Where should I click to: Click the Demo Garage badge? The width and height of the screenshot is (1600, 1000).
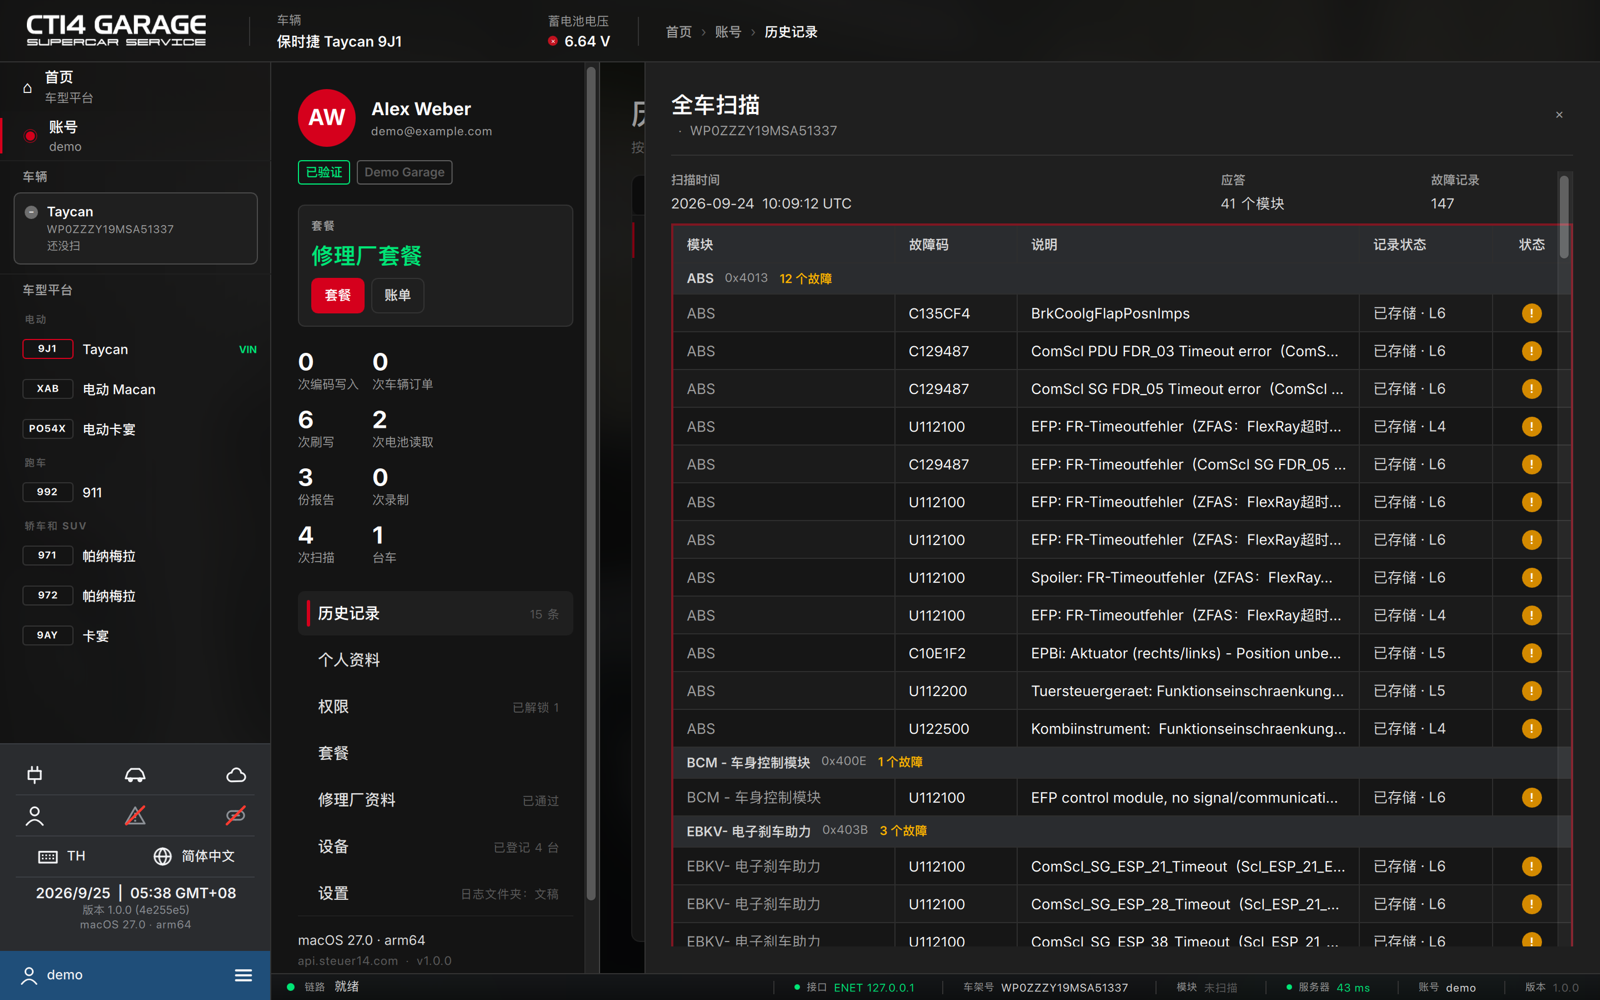(x=404, y=172)
